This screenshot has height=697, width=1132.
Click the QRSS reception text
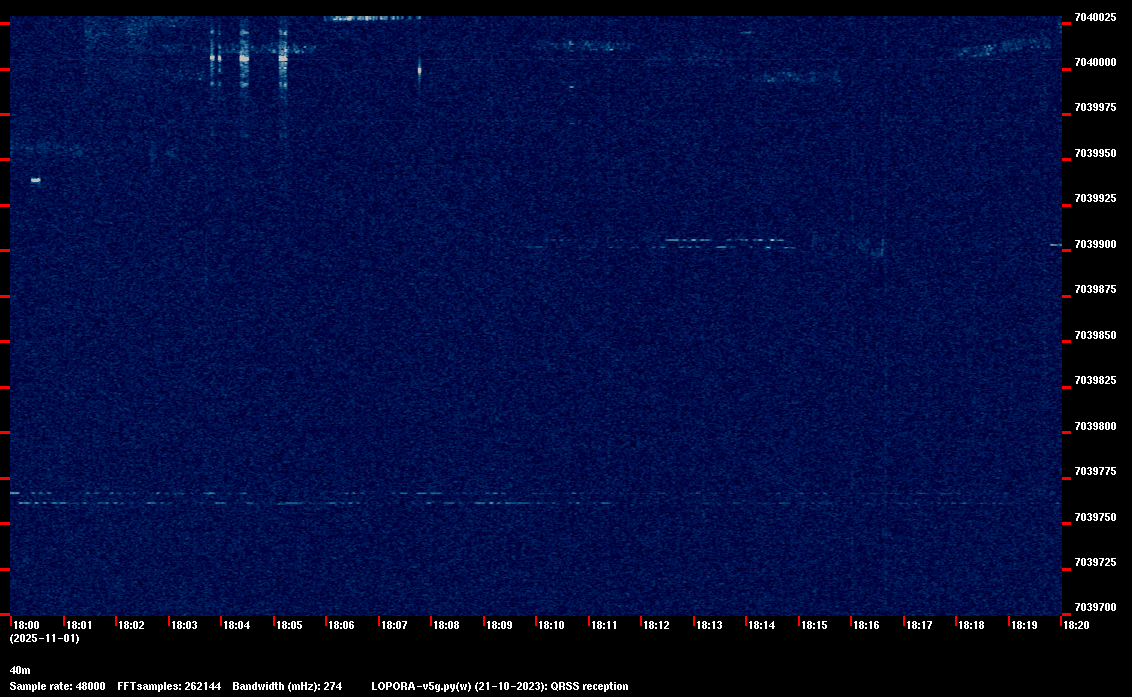[590, 687]
